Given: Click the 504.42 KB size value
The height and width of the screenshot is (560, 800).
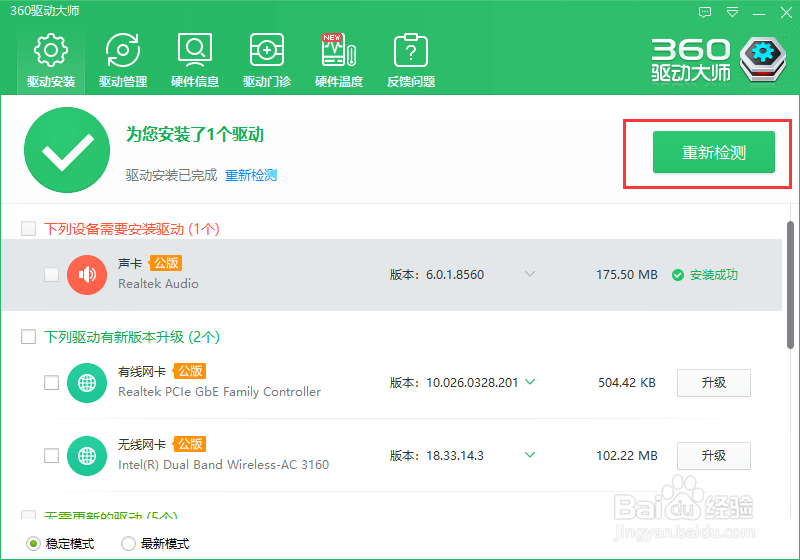Looking at the screenshot, I should coord(627,383).
